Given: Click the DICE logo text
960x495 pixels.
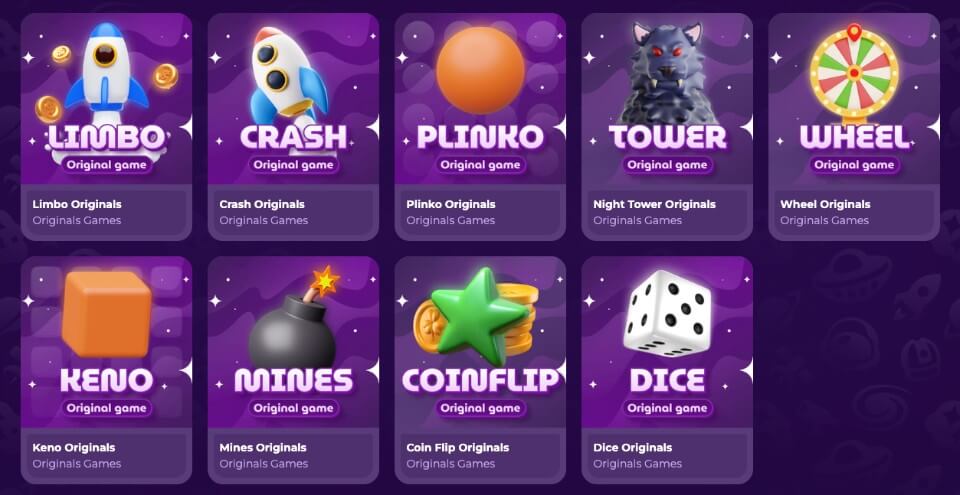Looking at the screenshot, I should pos(667,380).
